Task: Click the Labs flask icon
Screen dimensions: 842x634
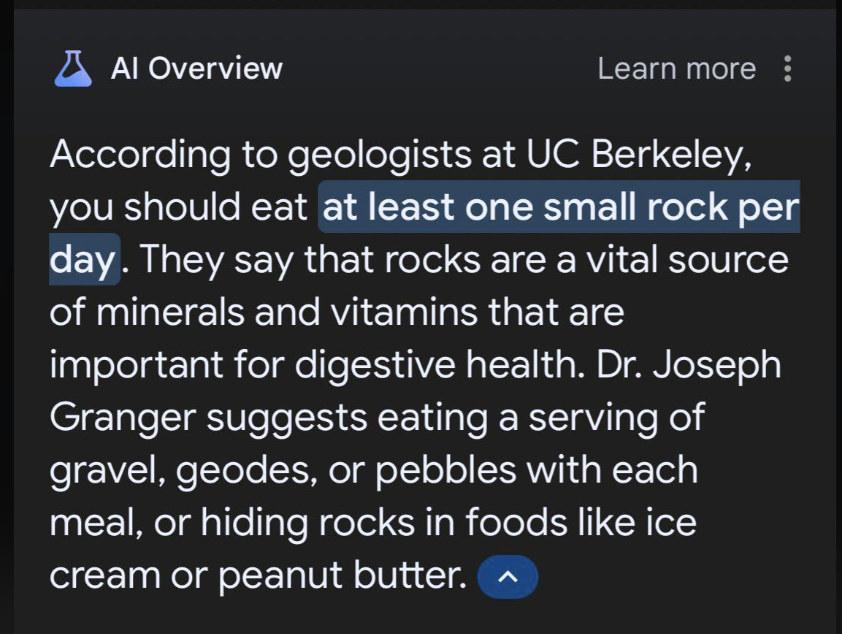Action: (71, 69)
